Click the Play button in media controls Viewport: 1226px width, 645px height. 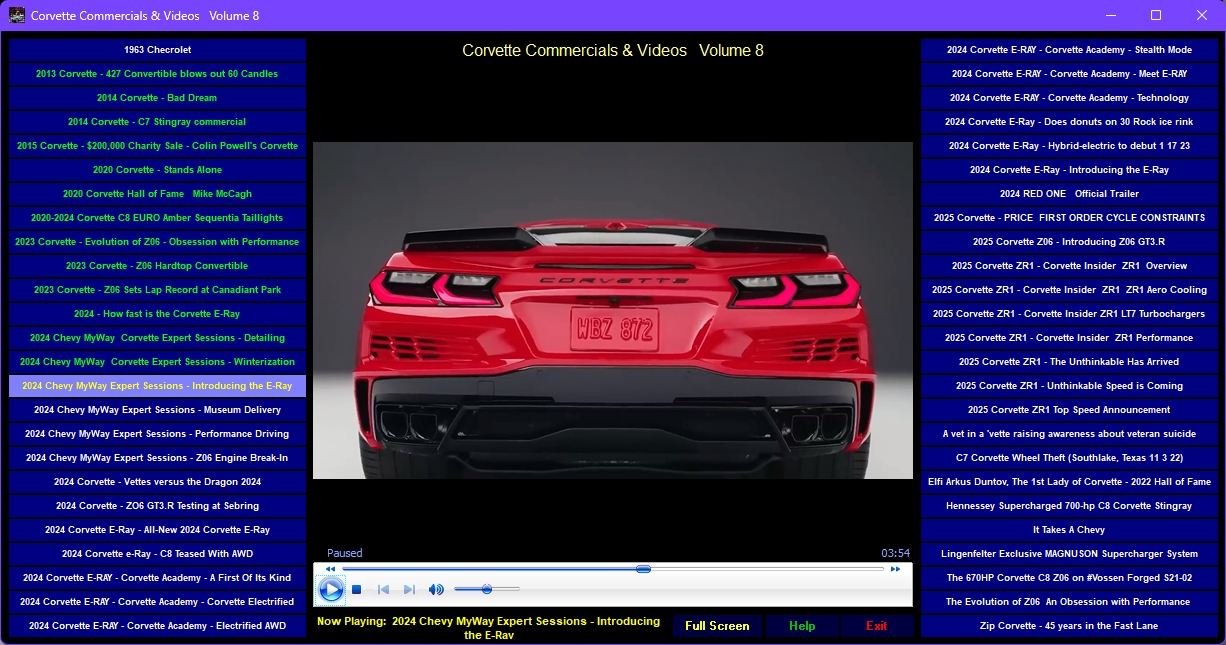coord(331,590)
